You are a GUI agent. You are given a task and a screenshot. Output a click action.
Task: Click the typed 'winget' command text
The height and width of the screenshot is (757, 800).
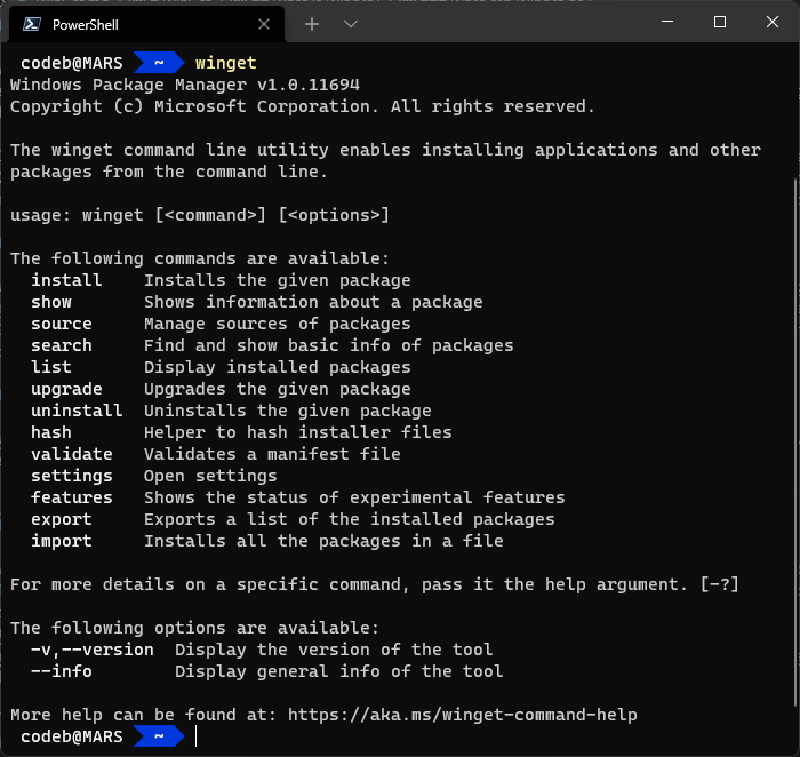[225, 63]
